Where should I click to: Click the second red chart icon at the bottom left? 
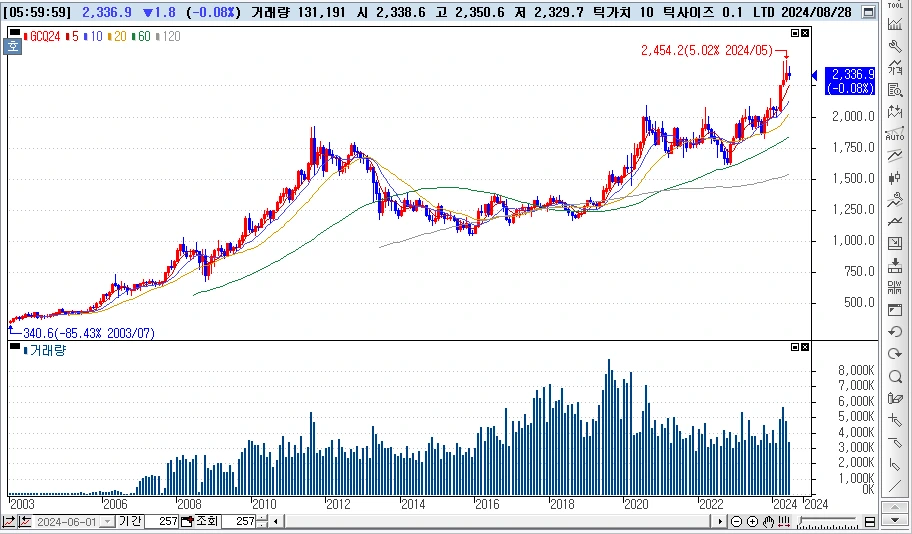[x=24, y=521]
